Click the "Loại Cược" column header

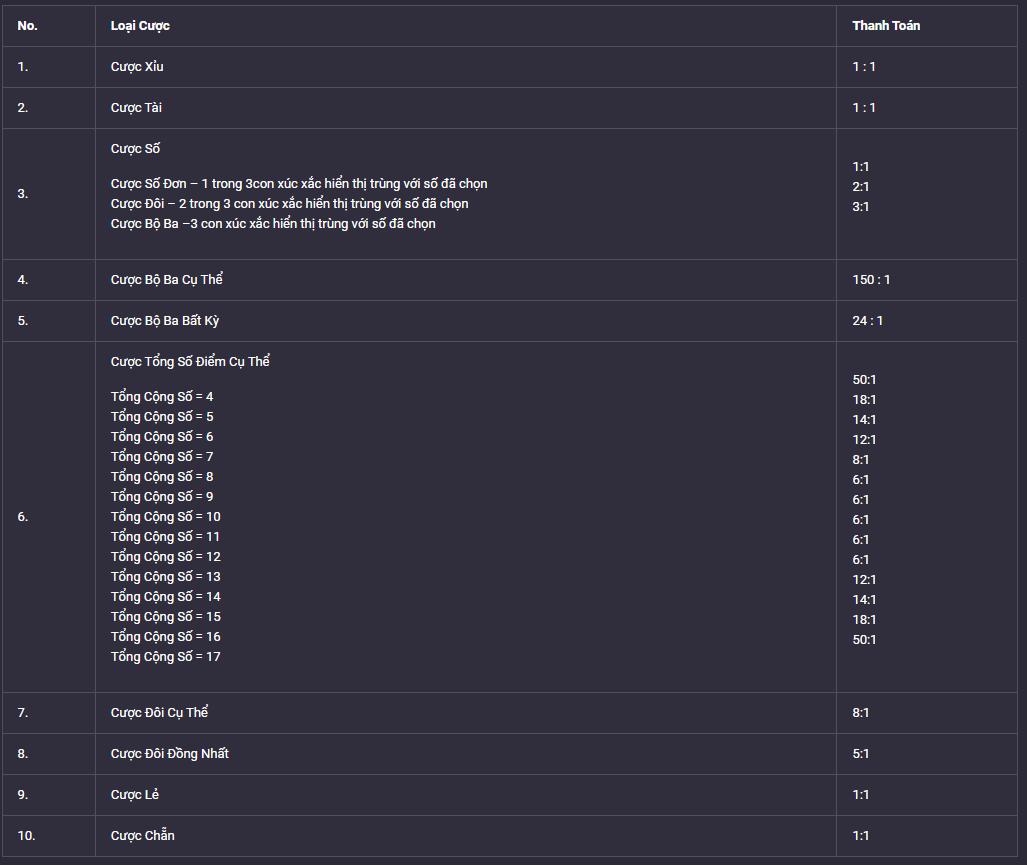[x=140, y=26]
